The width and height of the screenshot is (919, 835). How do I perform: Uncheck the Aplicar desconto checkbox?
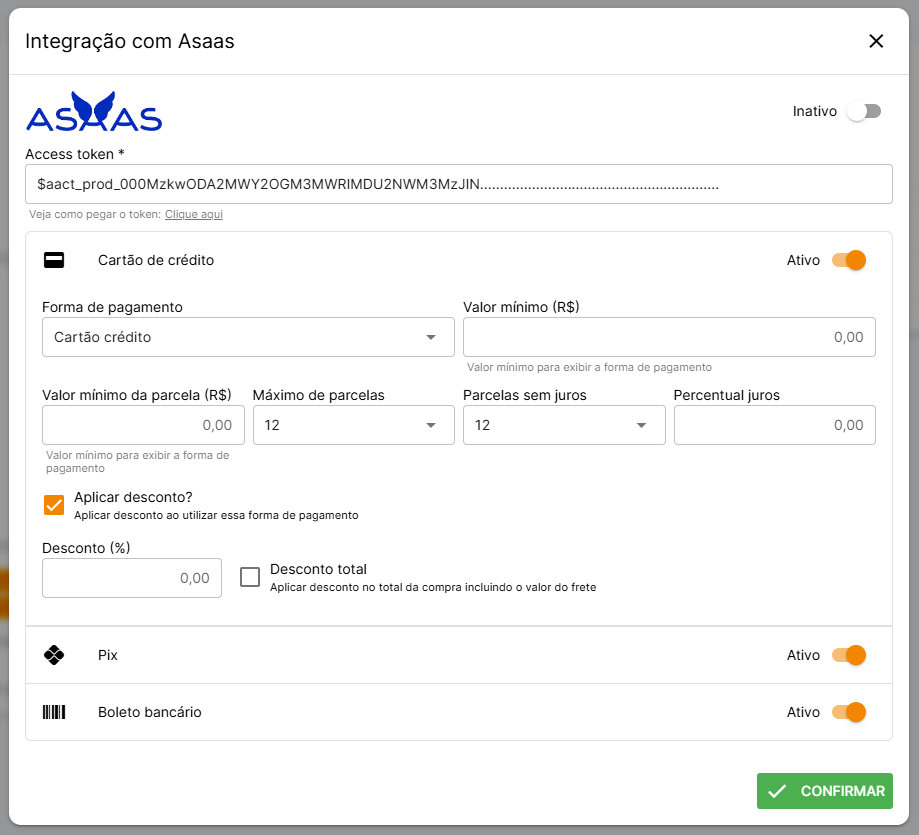[x=54, y=505]
